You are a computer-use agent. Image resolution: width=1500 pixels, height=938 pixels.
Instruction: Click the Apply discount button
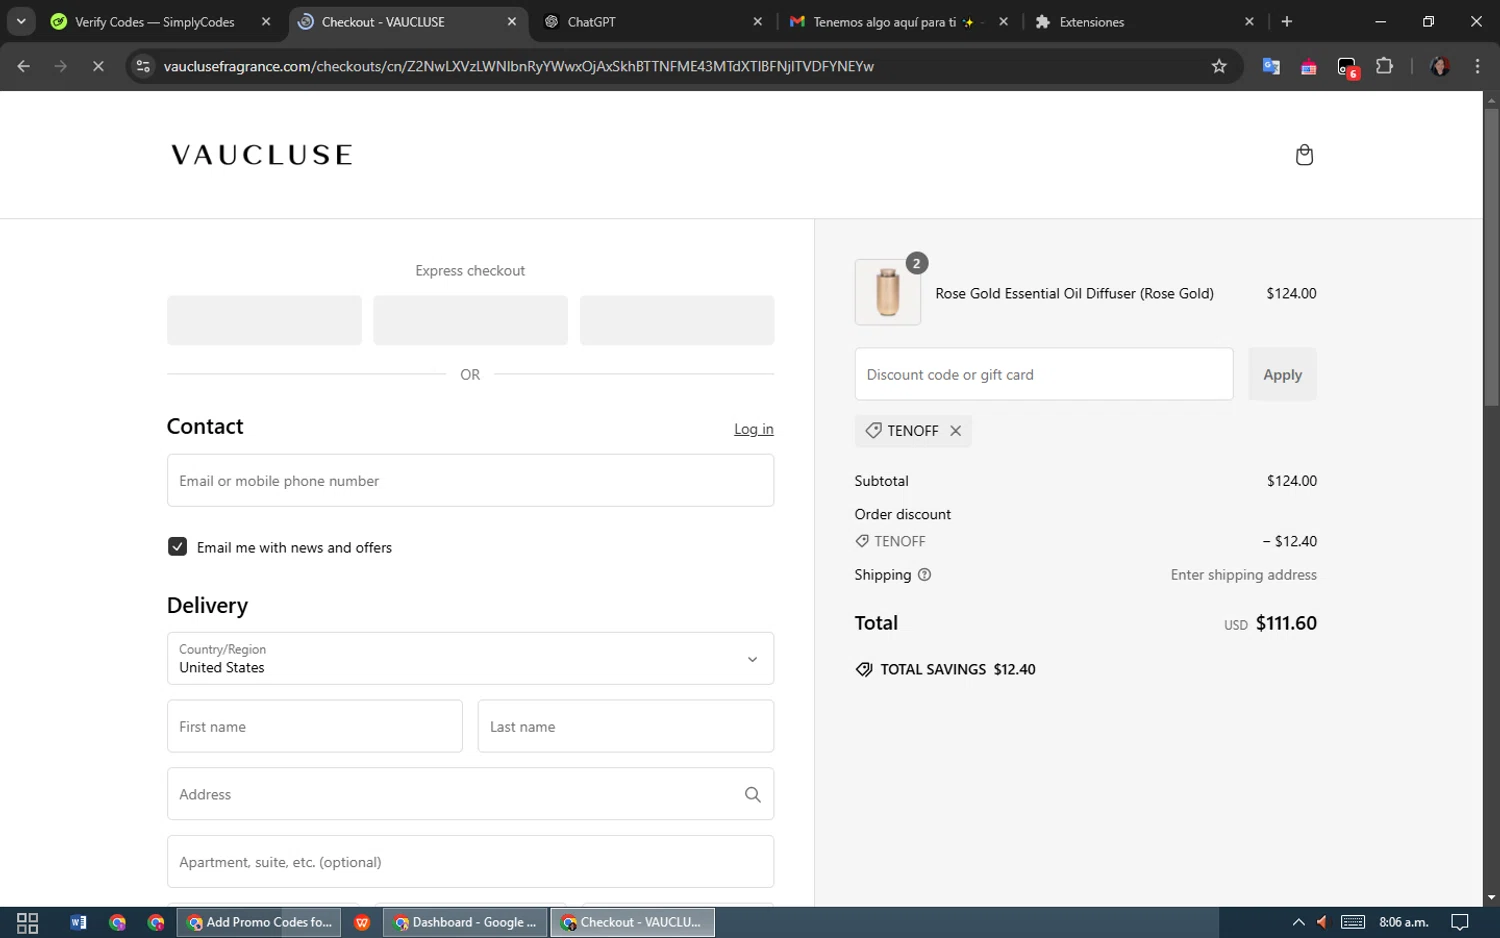pos(1282,375)
